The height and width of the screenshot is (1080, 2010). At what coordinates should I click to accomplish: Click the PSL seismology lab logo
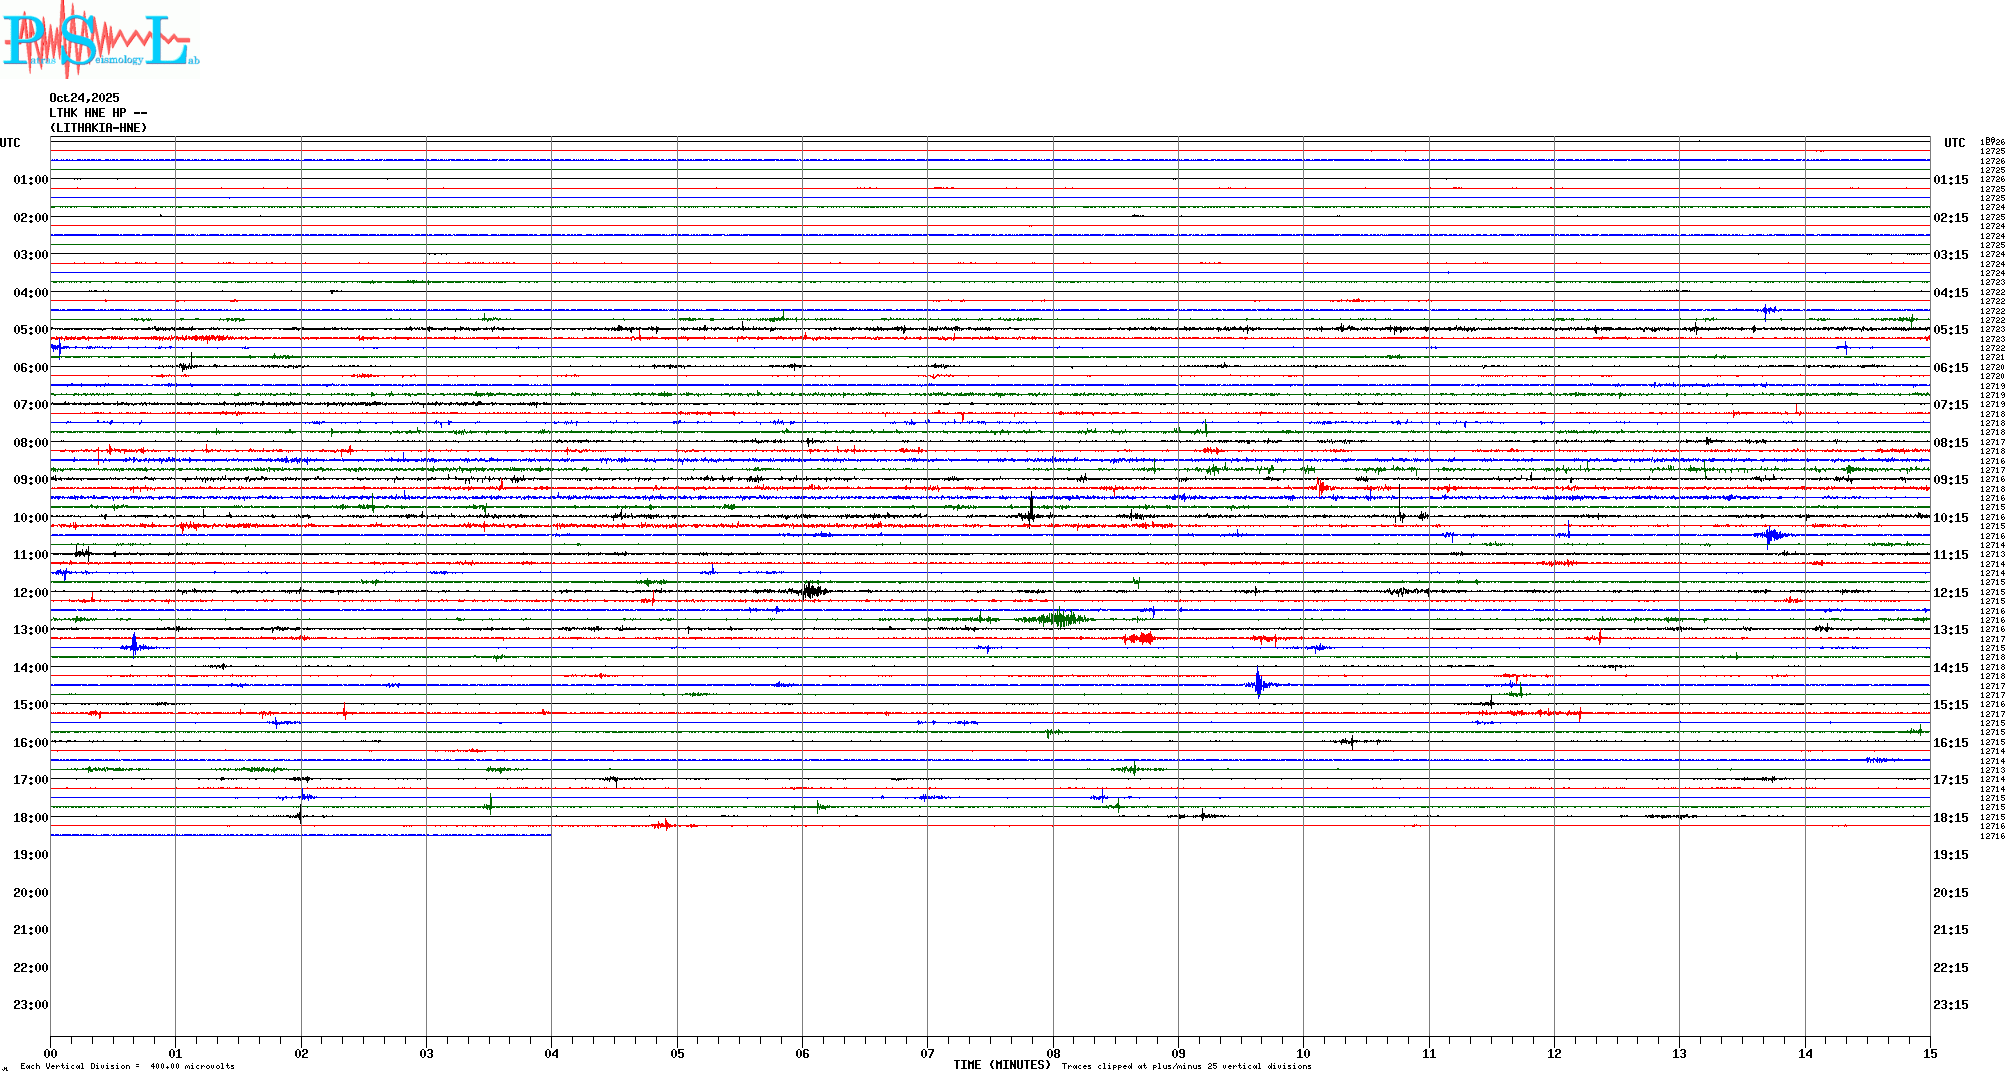click(x=100, y=40)
